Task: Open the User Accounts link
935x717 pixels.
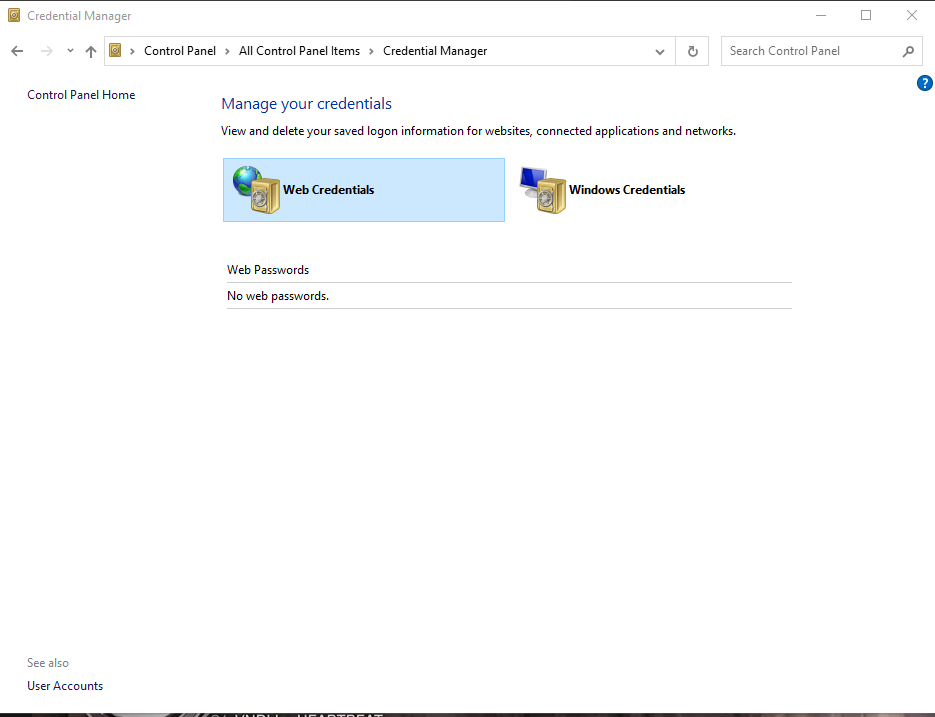Action: click(65, 686)
